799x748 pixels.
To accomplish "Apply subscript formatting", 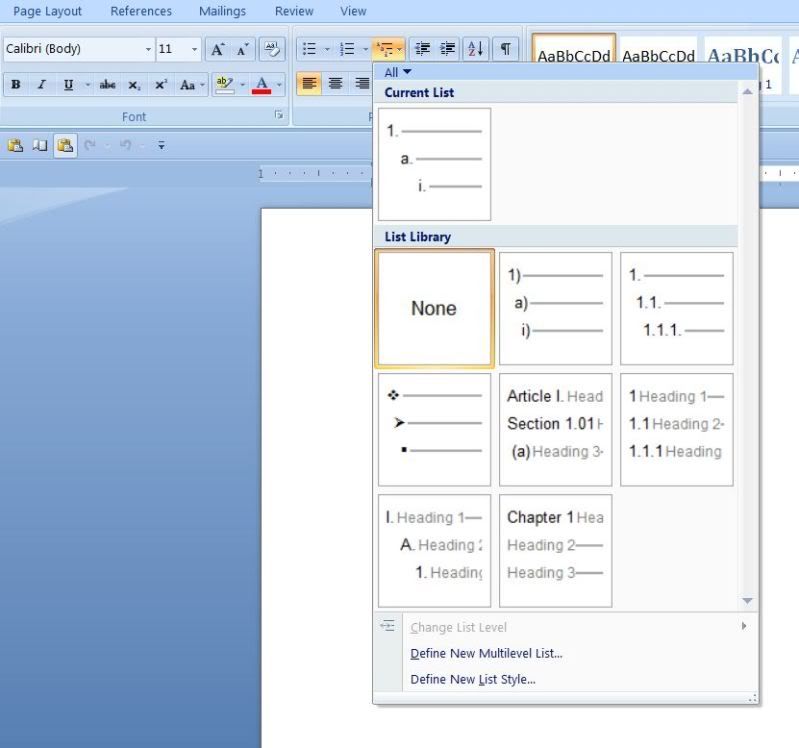I will (134, 85).
